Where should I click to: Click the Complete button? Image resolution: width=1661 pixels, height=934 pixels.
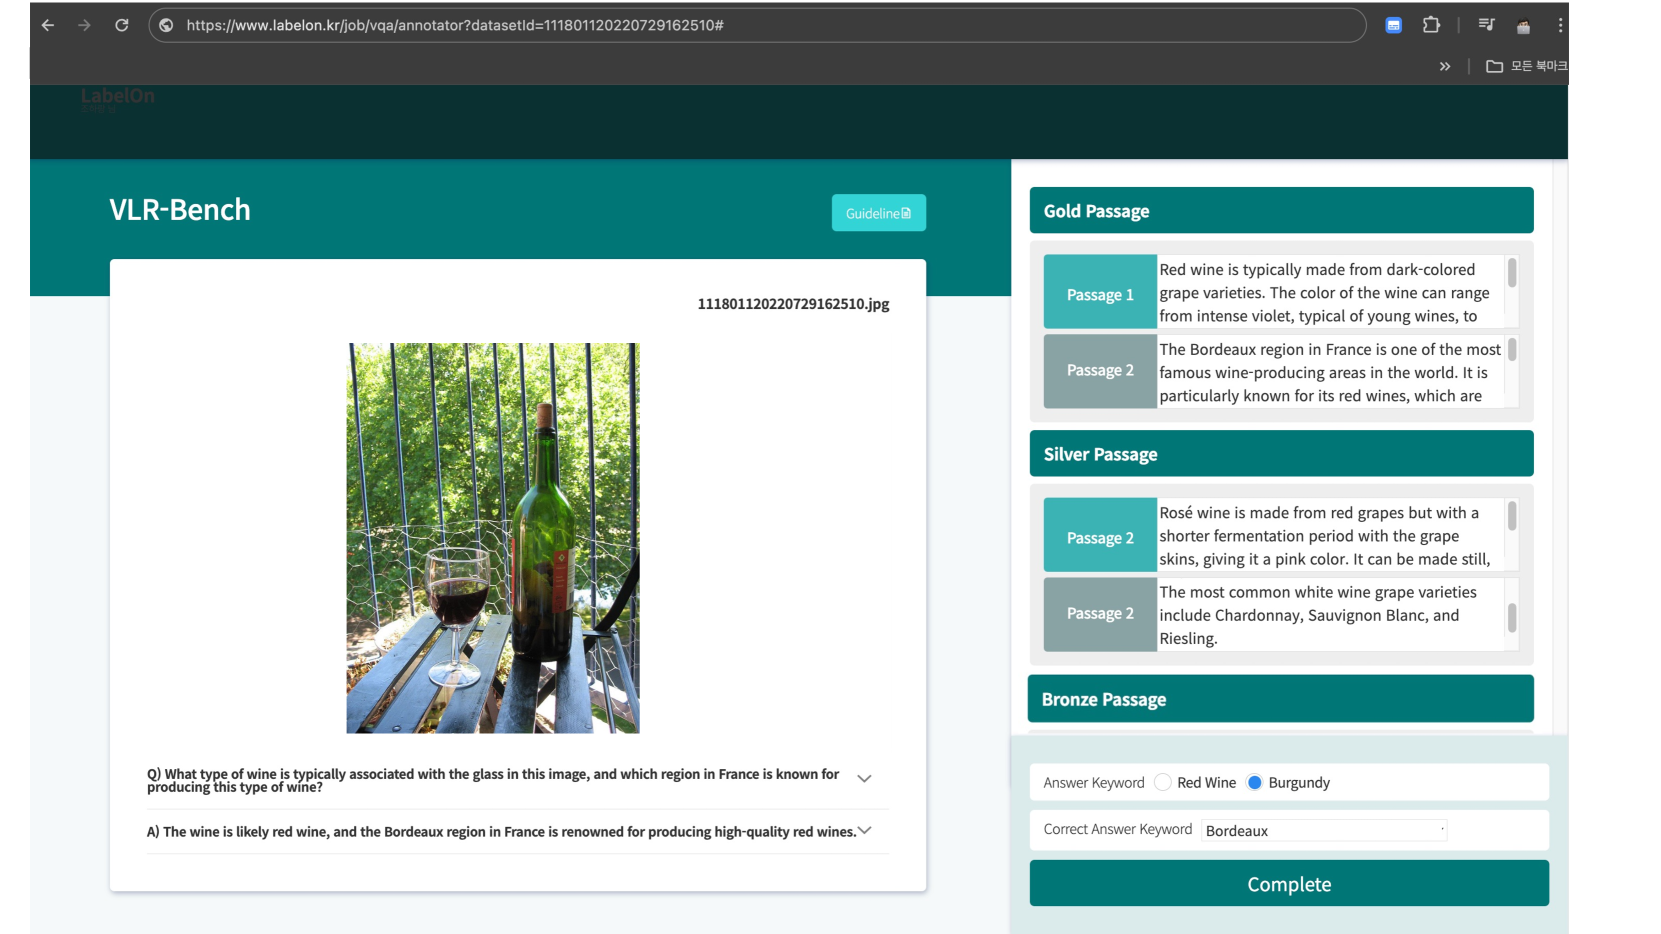coord(1289,883)
